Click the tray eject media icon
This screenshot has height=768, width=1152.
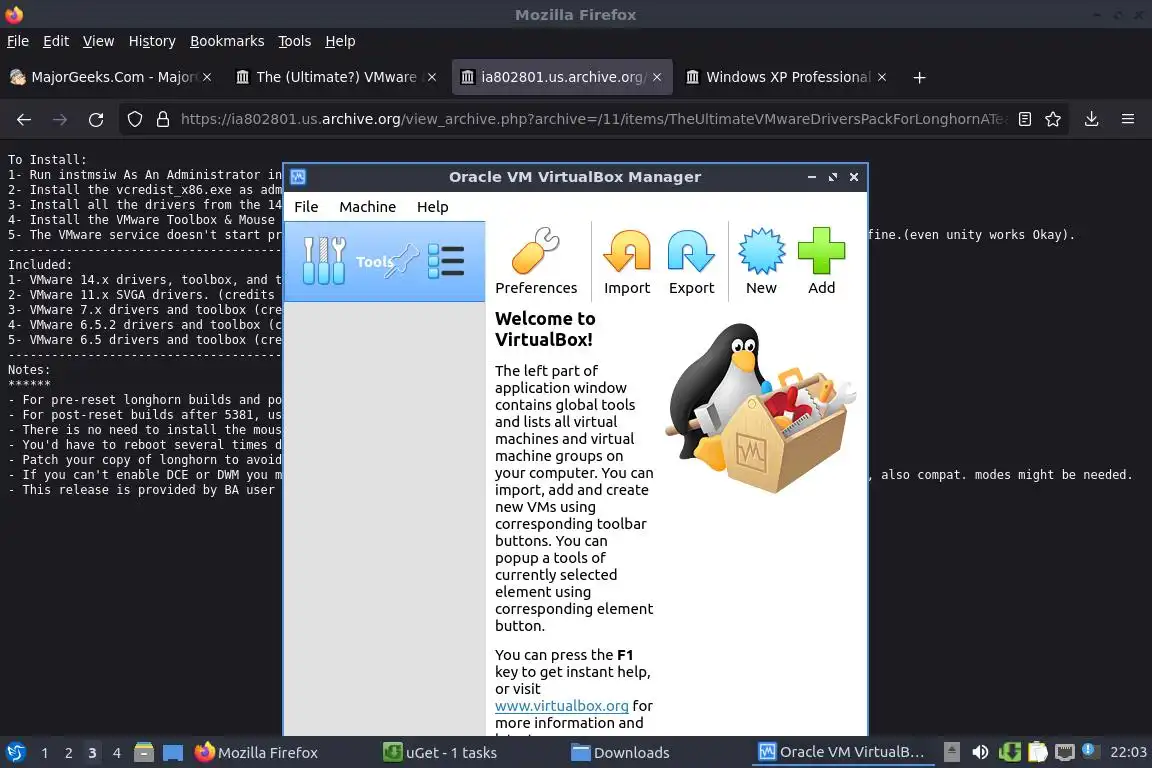point(951,752)
